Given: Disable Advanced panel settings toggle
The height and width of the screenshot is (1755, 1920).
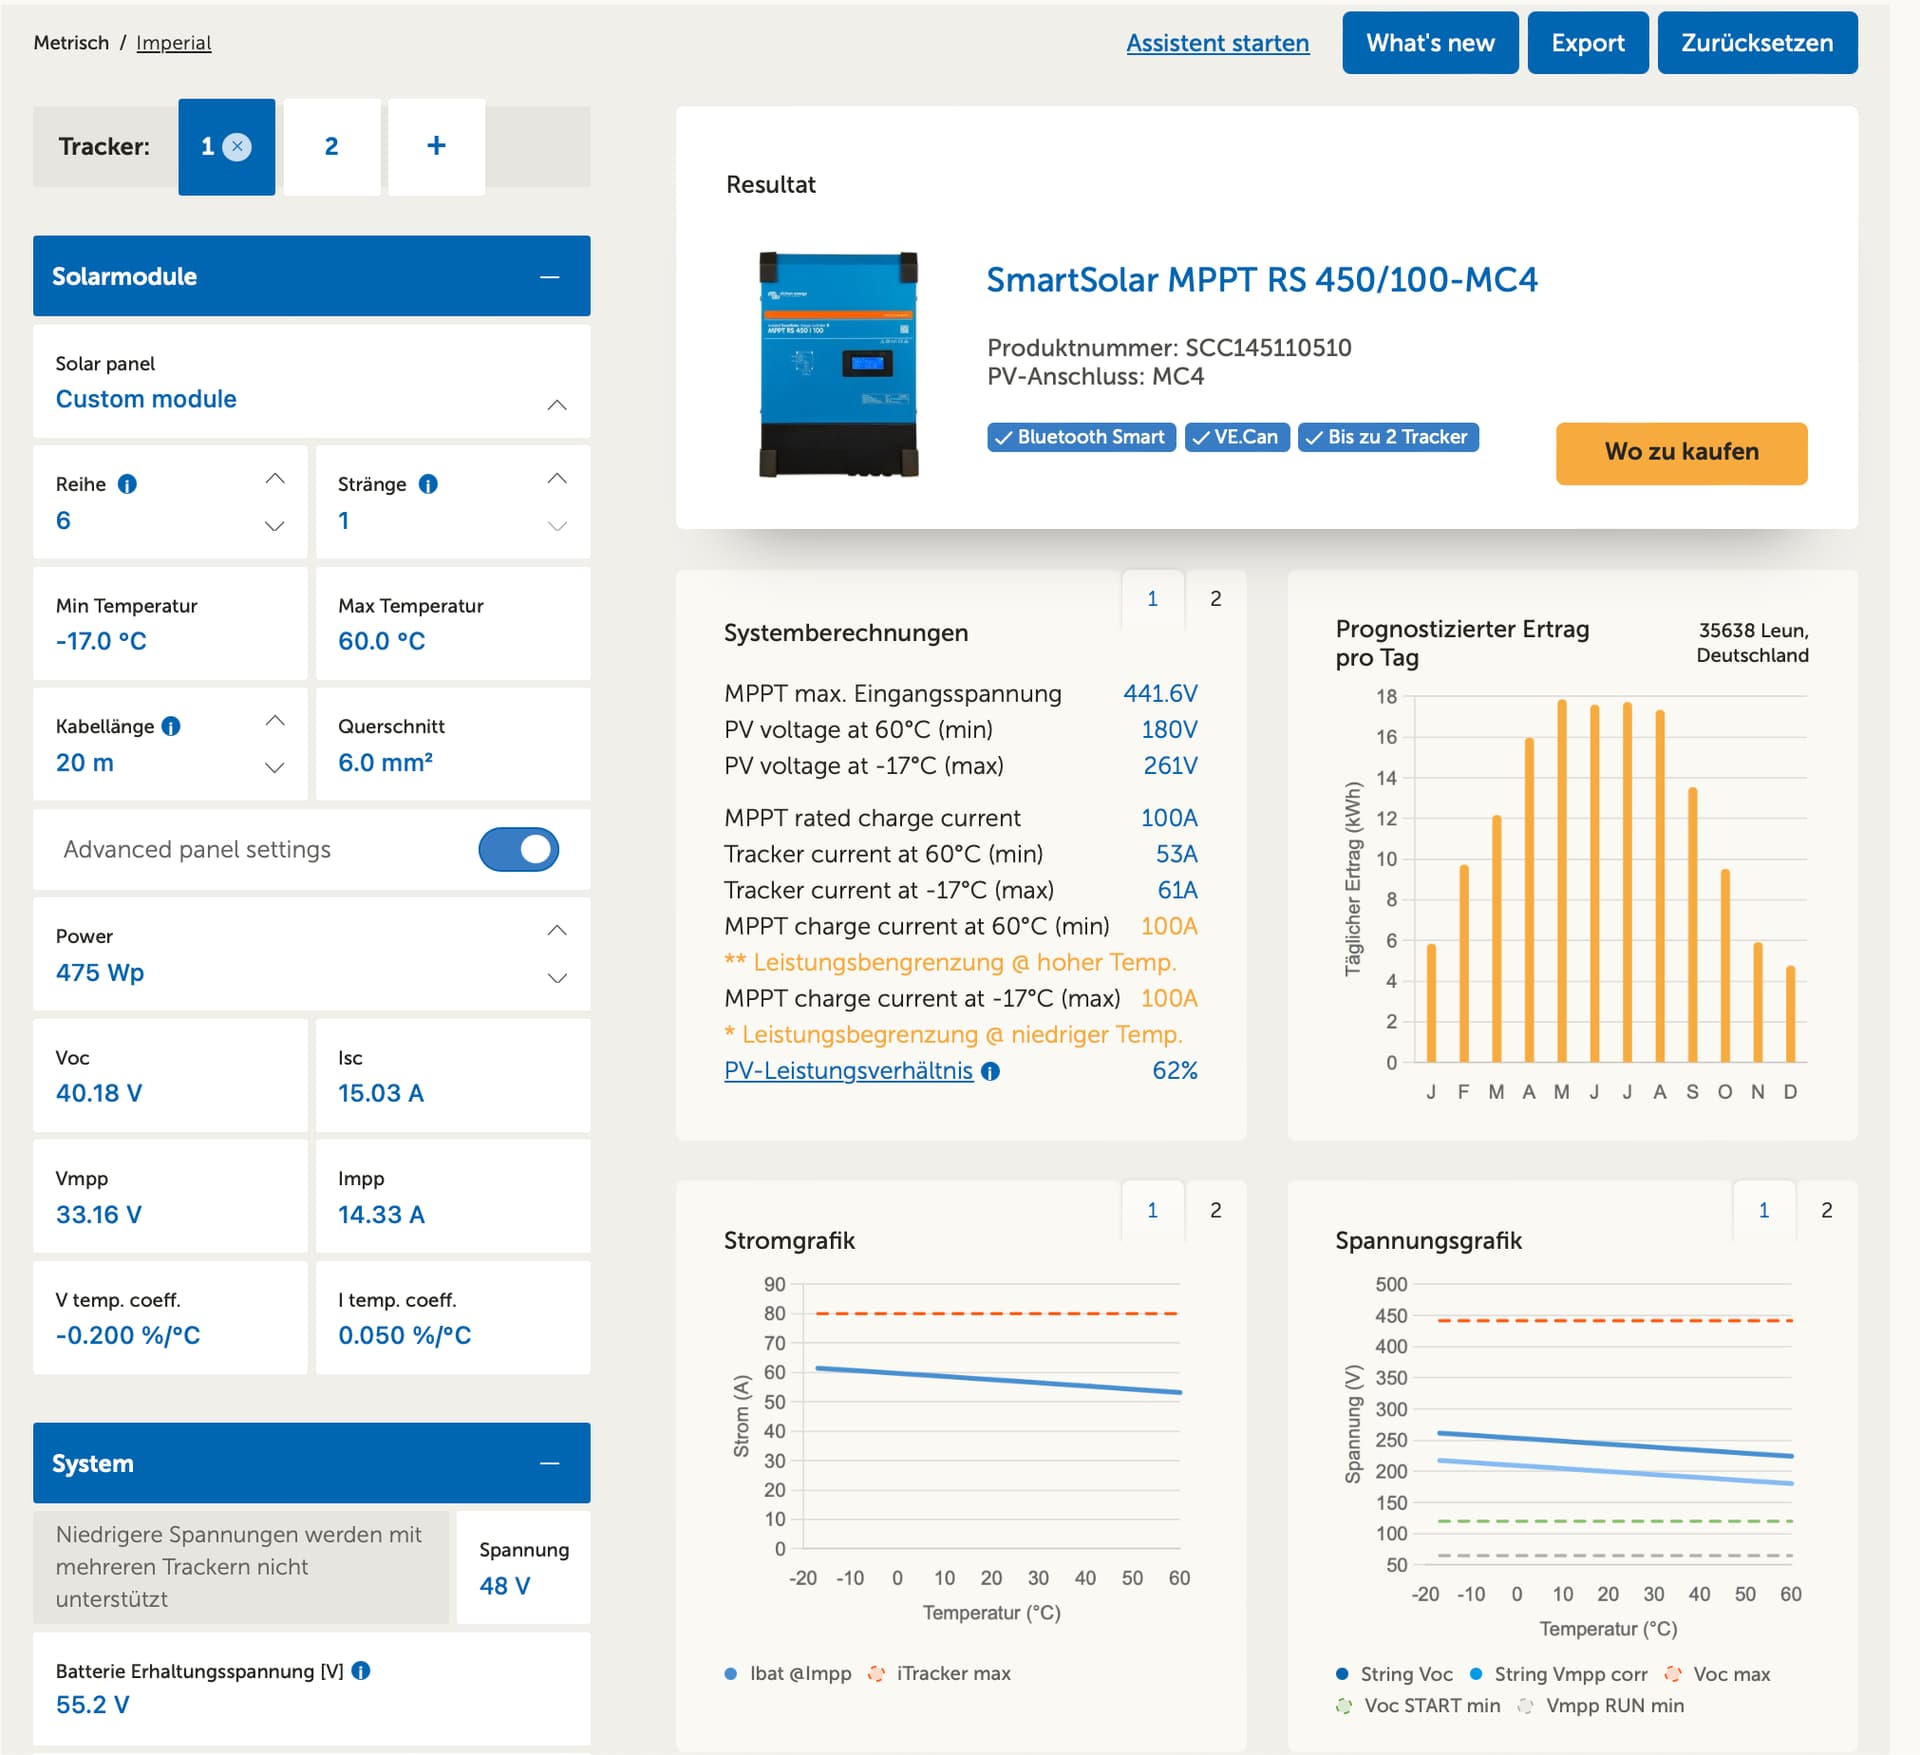Looking at the screenshot, I should [518, 849].
